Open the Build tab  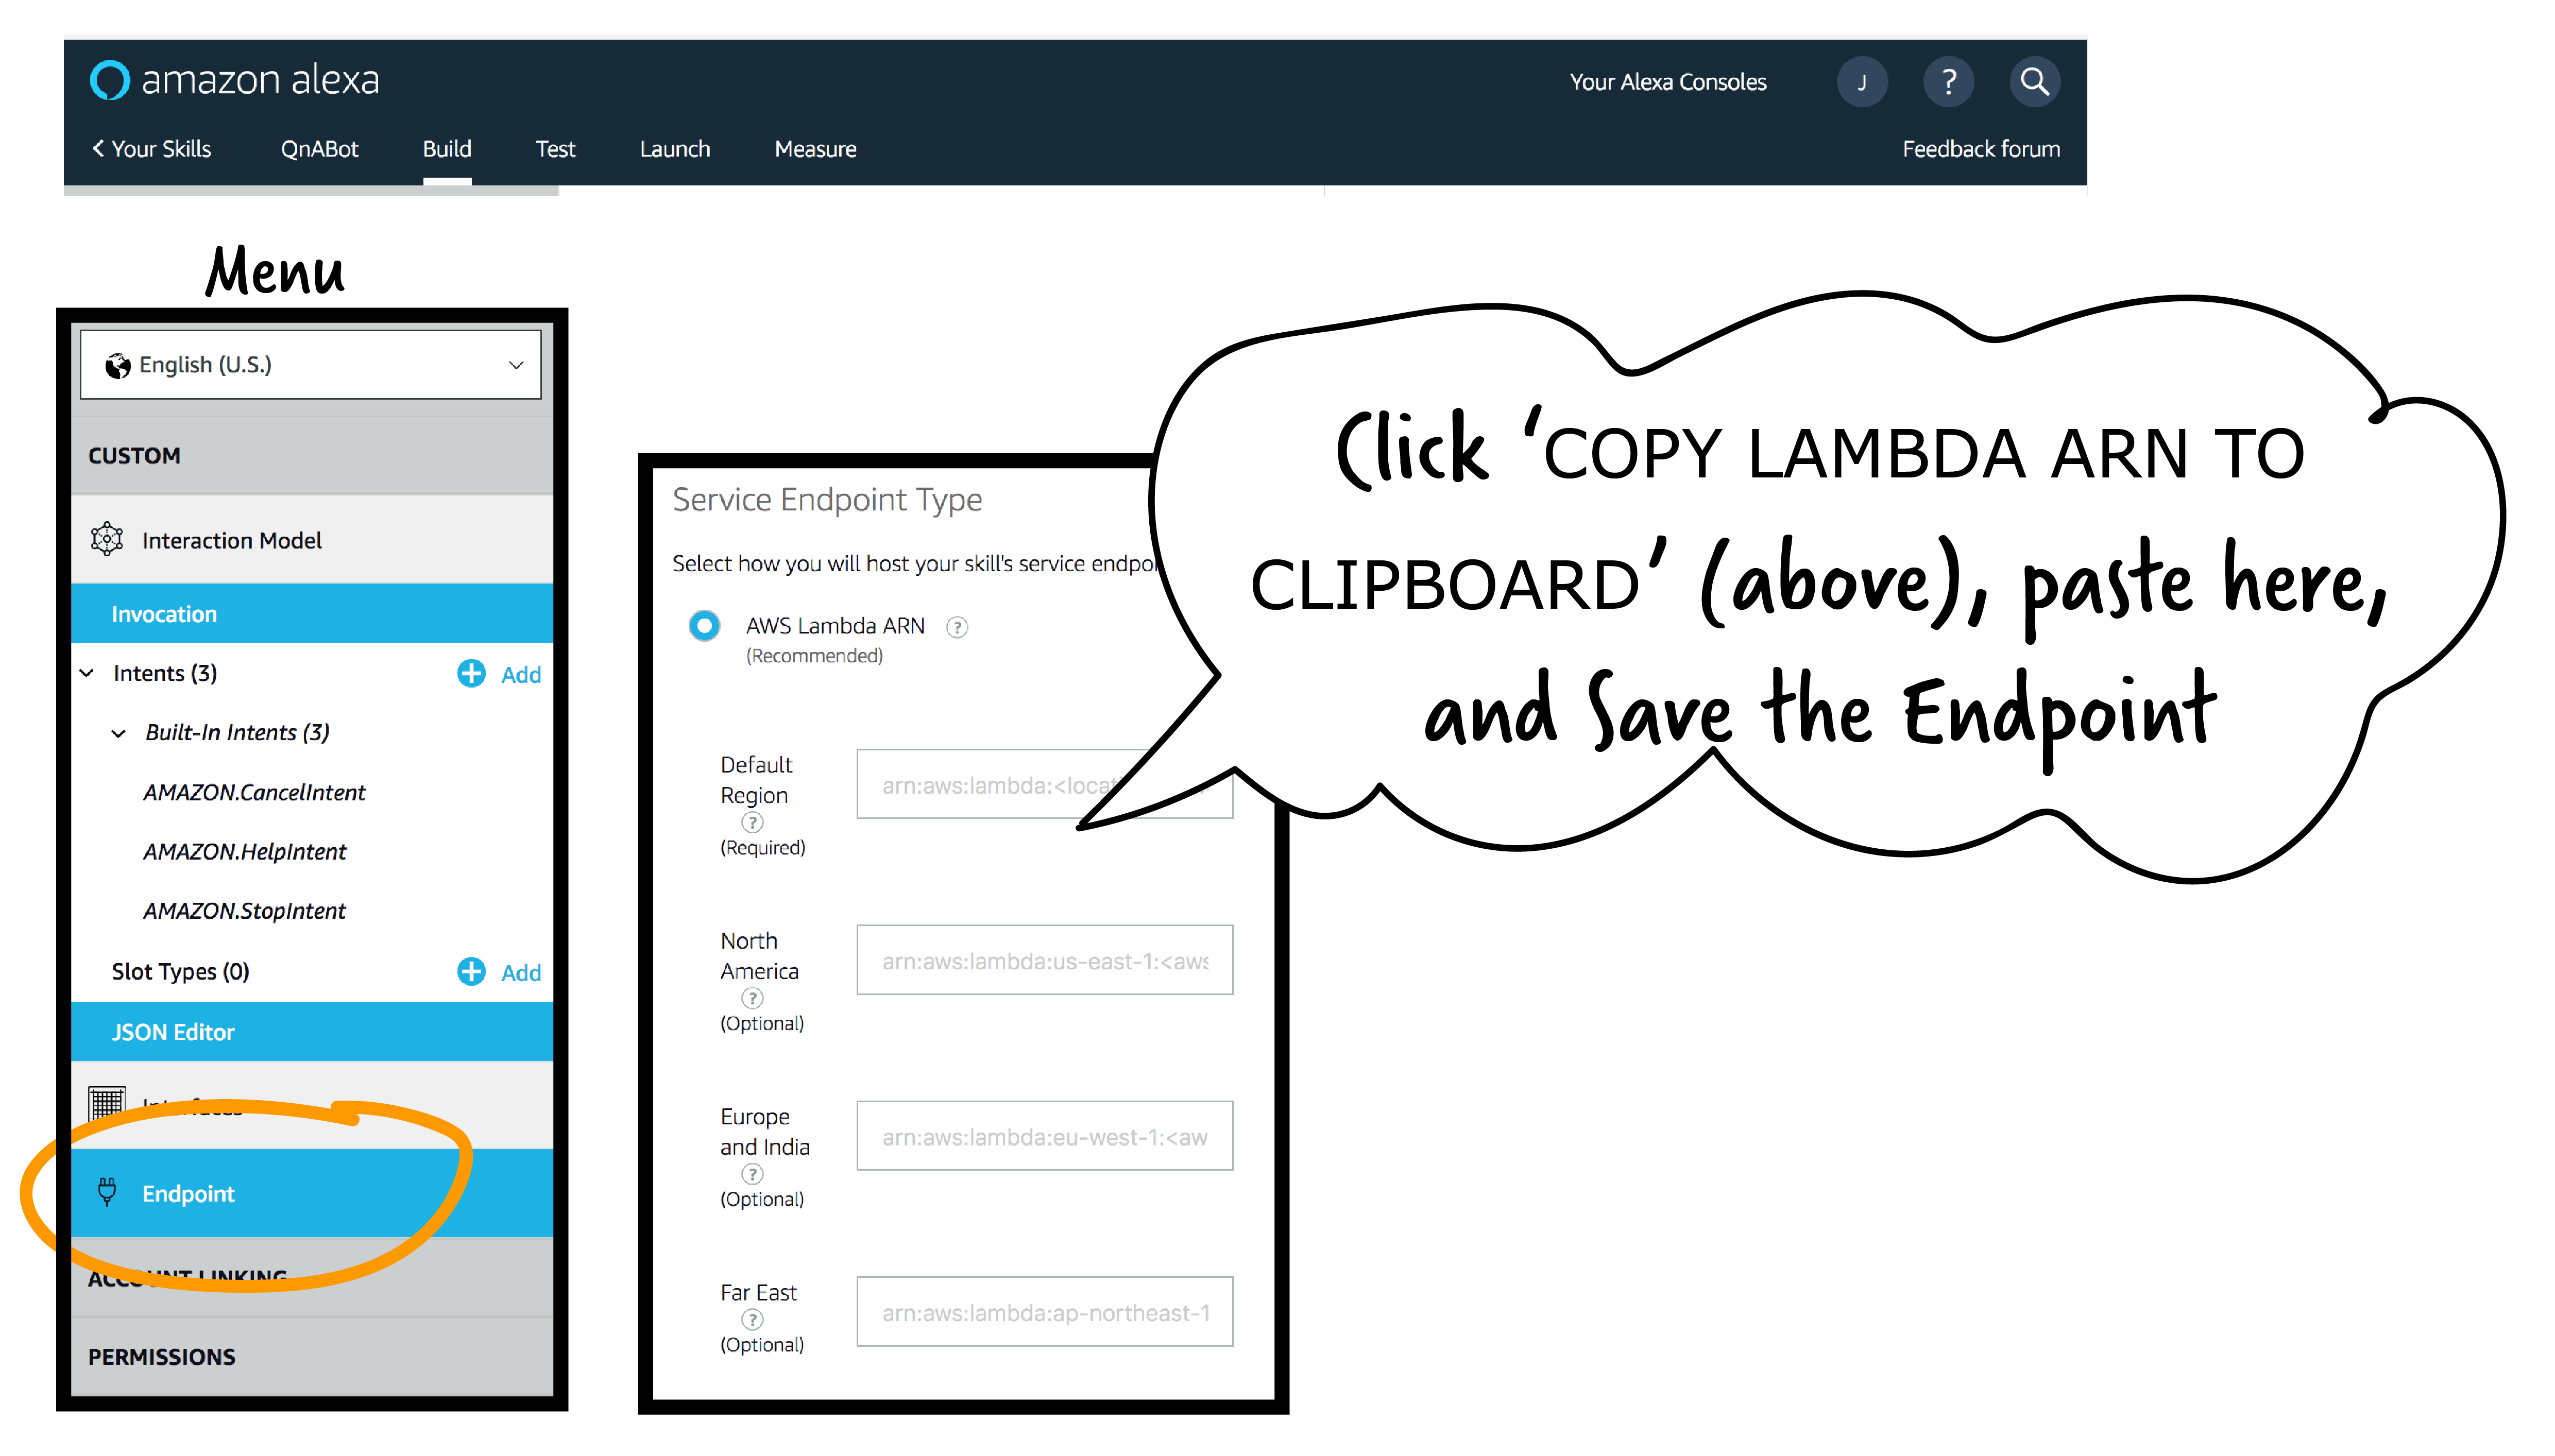click(x=446, y=149)
